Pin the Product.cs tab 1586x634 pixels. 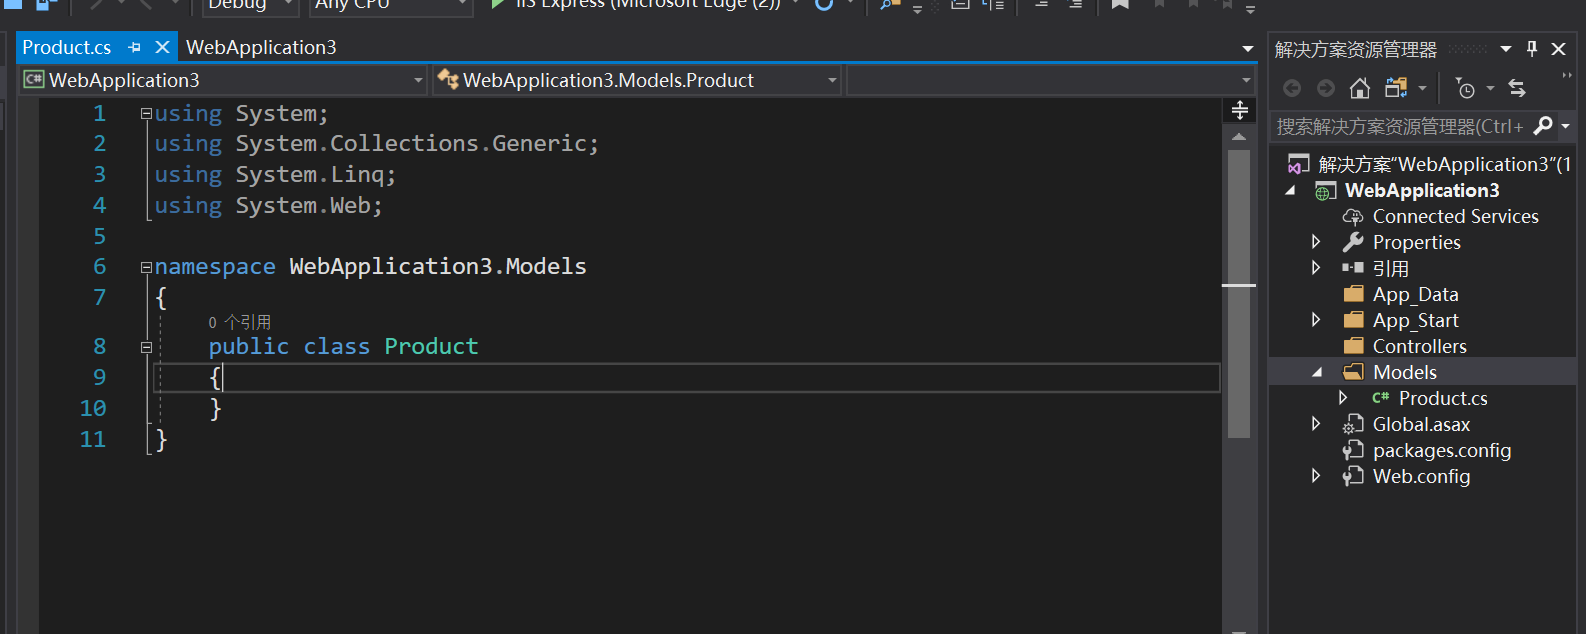(x=135, y=47)
